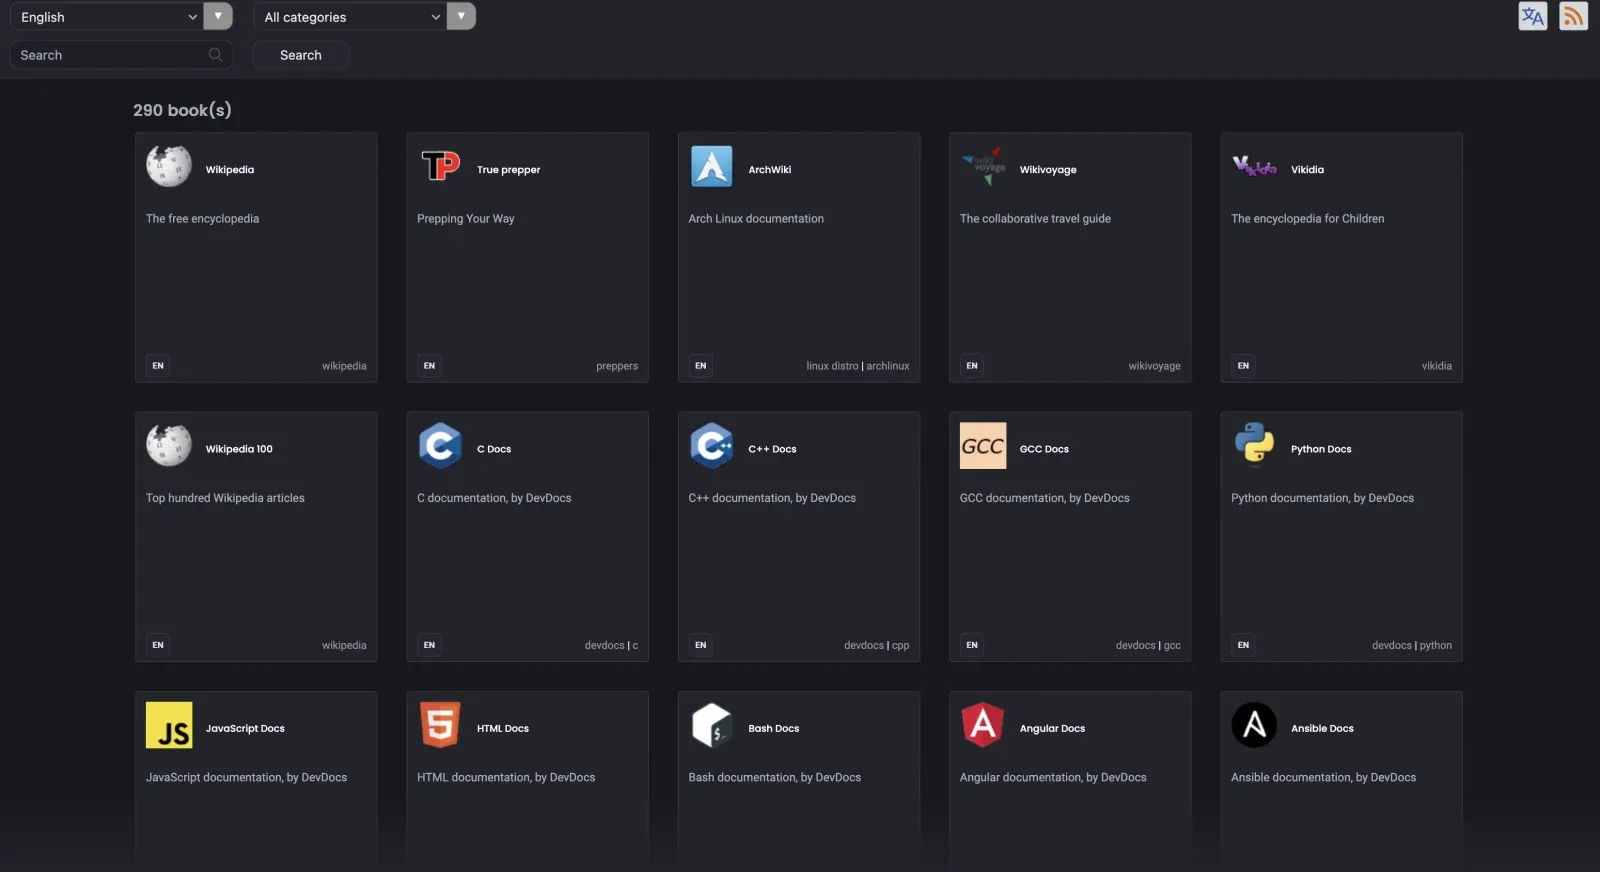Screen dimensions: 1600x872
Task: Click 'Python documentation, by DevDocs' text
Action: pos(1322,498)
